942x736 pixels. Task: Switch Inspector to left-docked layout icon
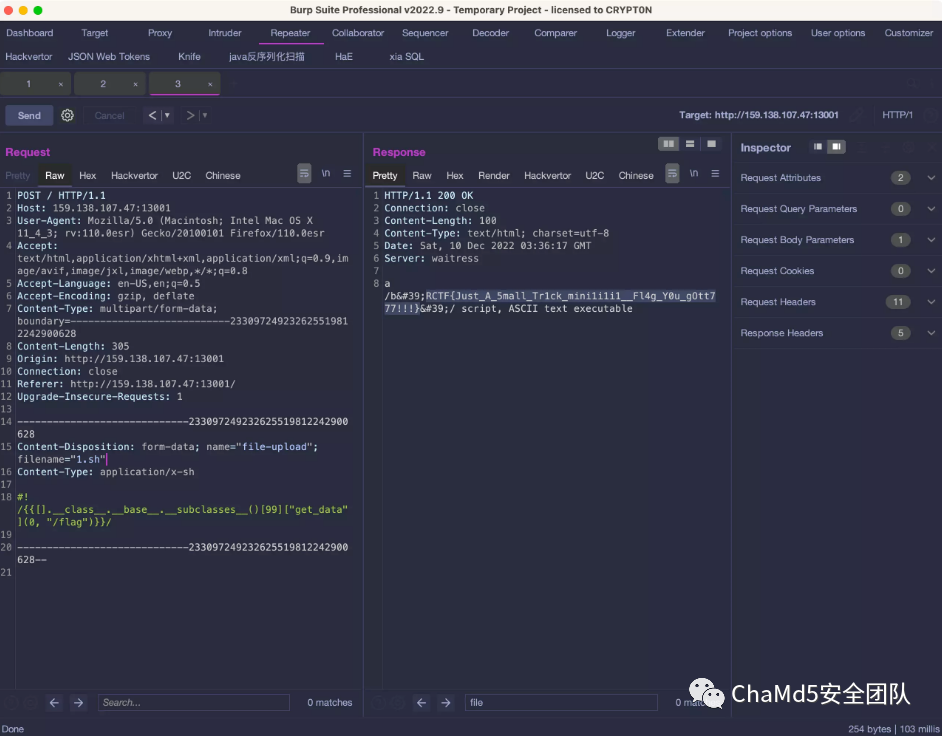pos(818,147)
